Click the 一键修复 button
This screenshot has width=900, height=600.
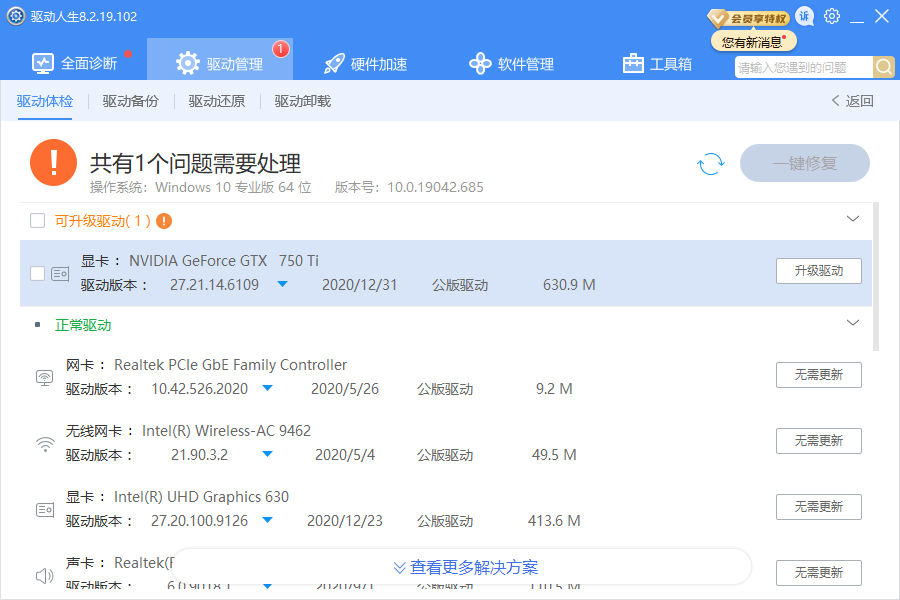(805, 163)
